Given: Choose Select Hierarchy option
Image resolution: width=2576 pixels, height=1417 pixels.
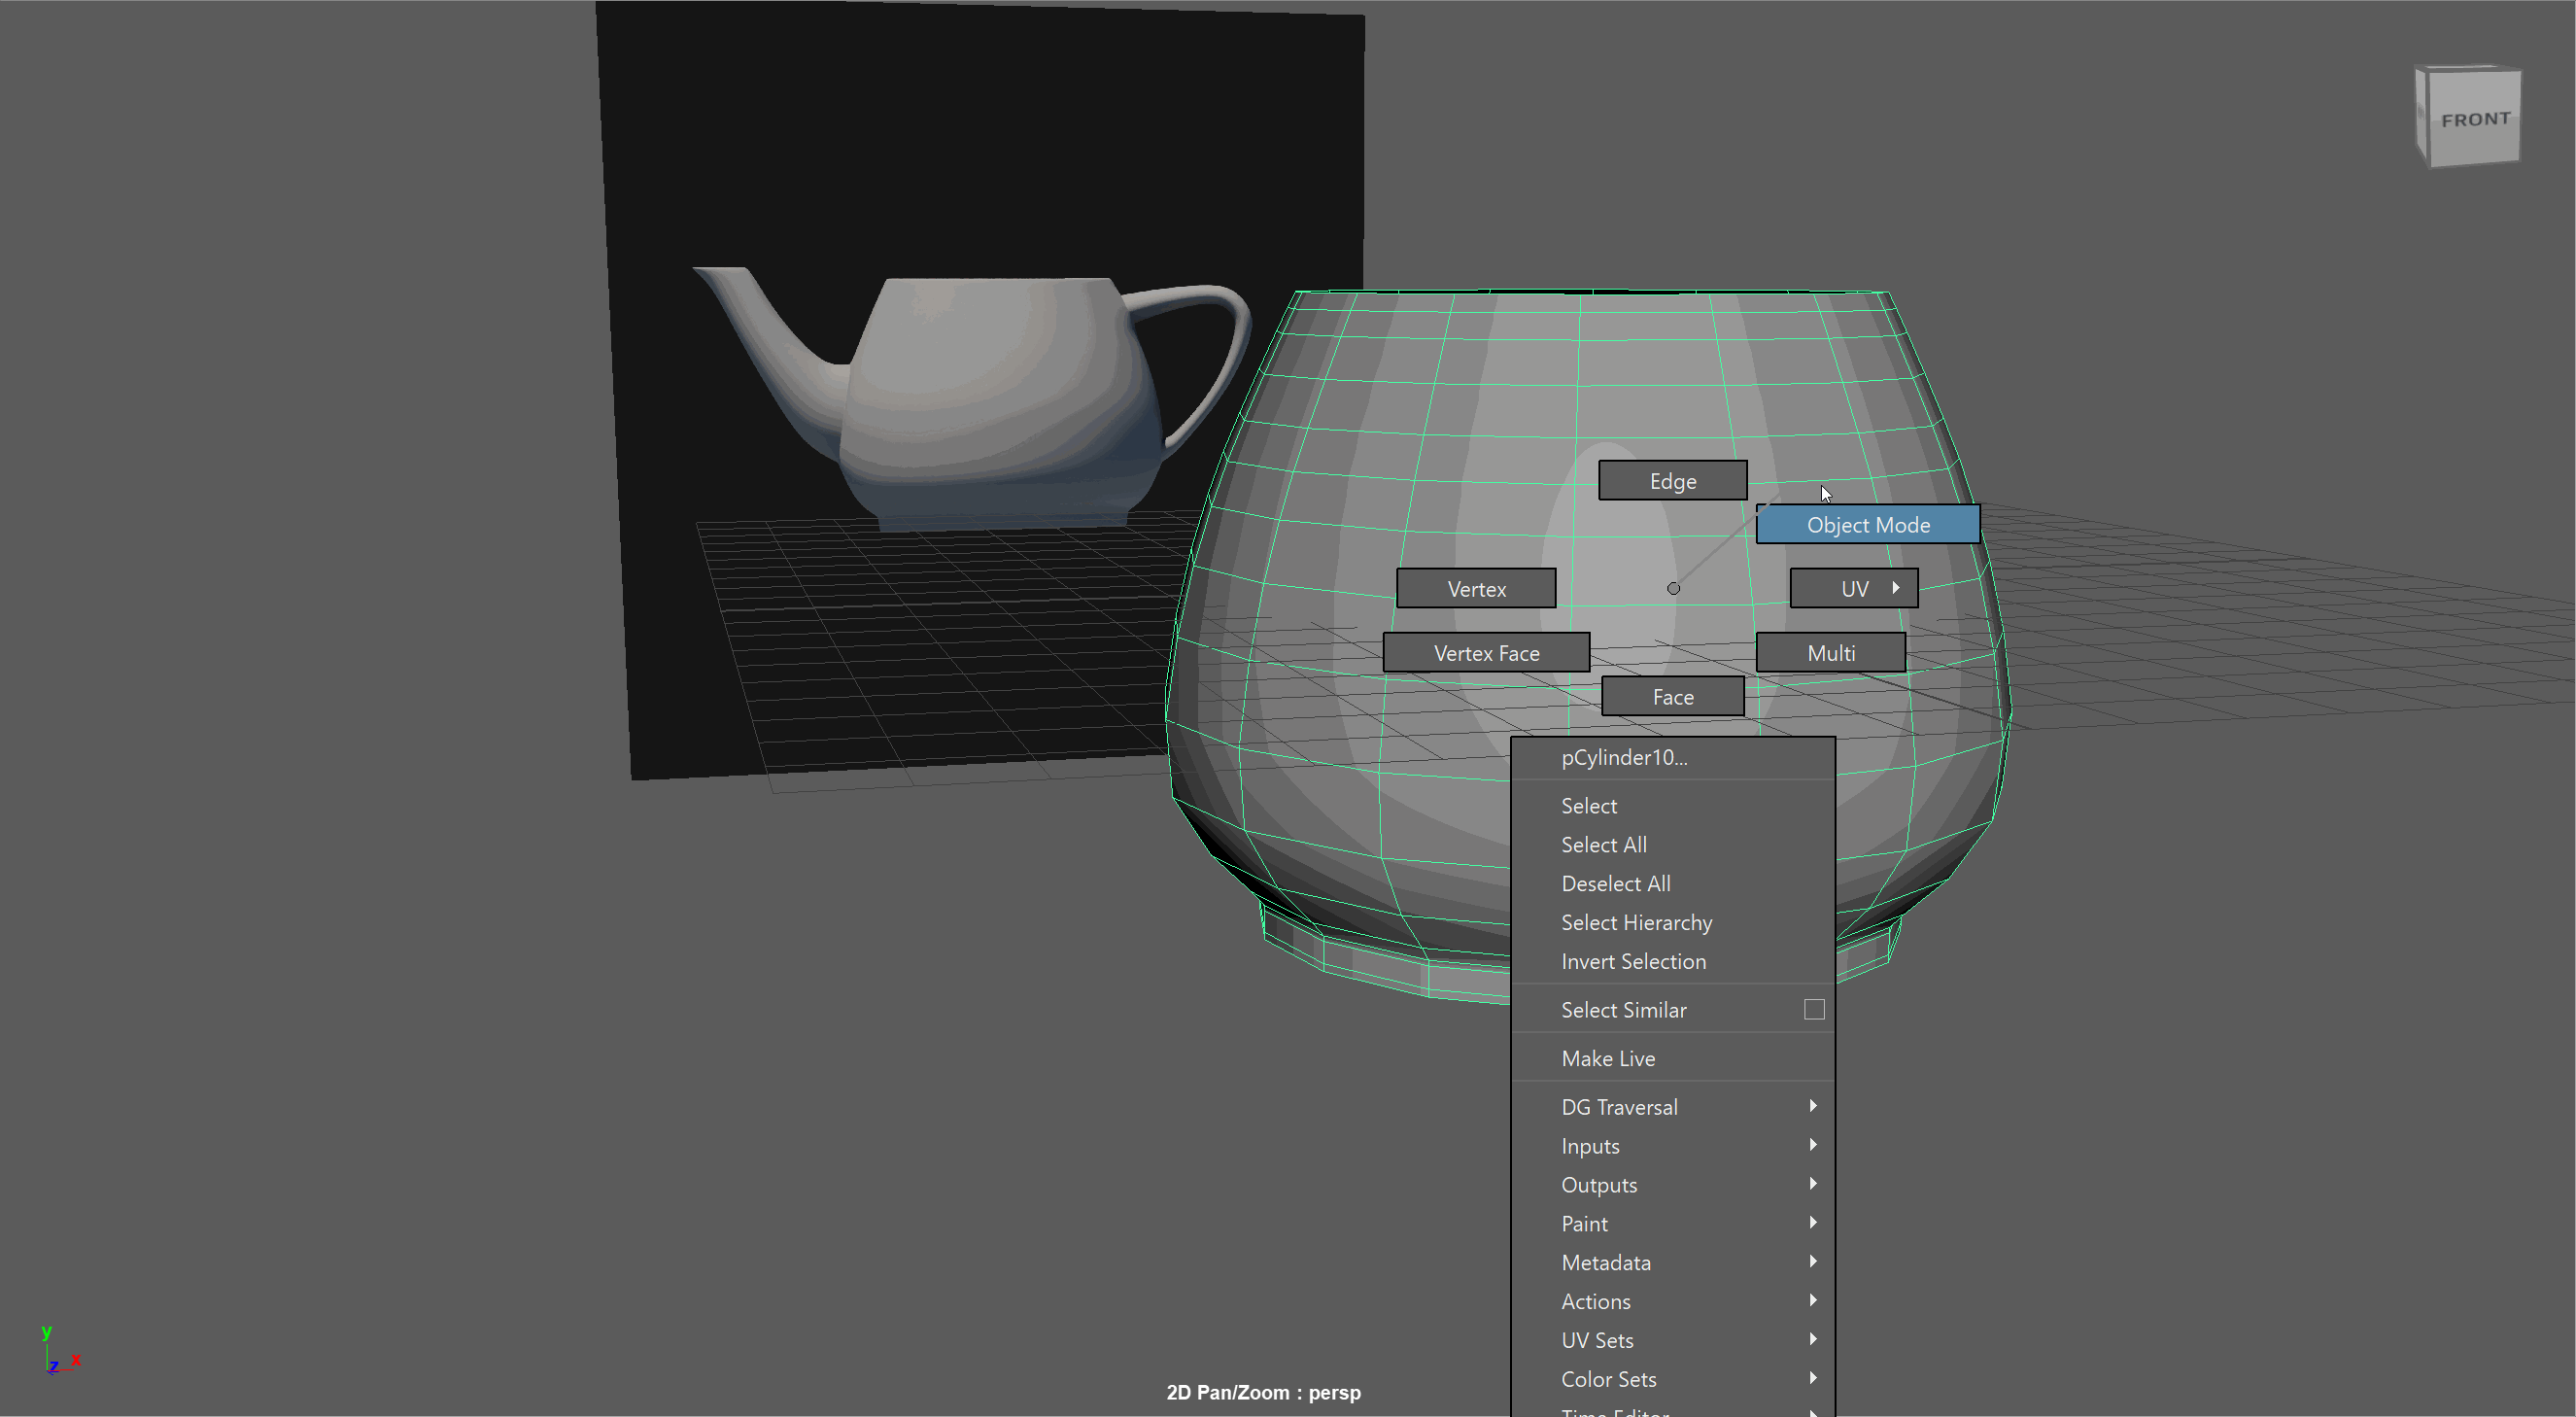Looking at the screenshot, I should click(1636, 923).
